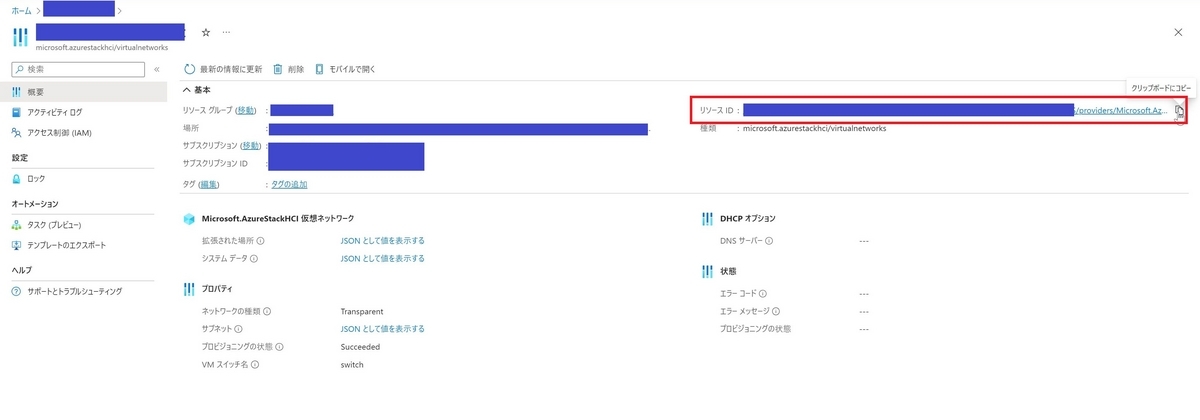
Task: Click the virtual network resource icon by title
Action: 19,37
